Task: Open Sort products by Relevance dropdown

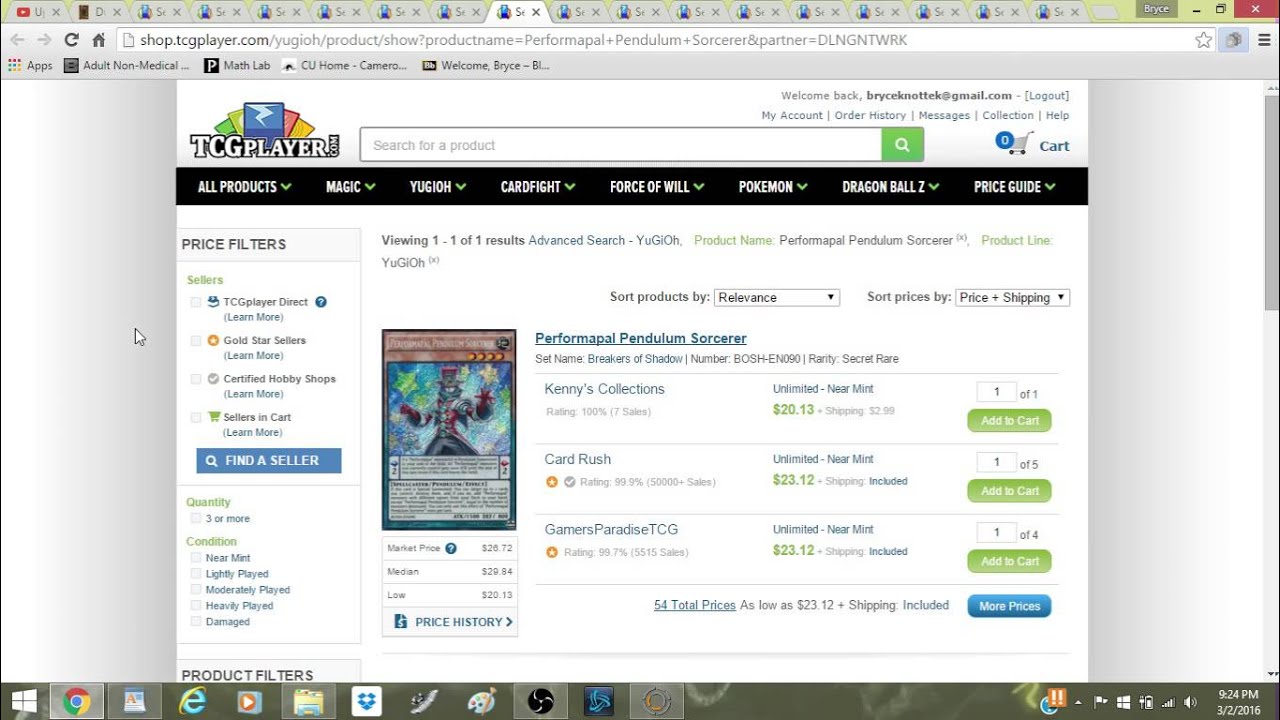Action: point(777,297)
